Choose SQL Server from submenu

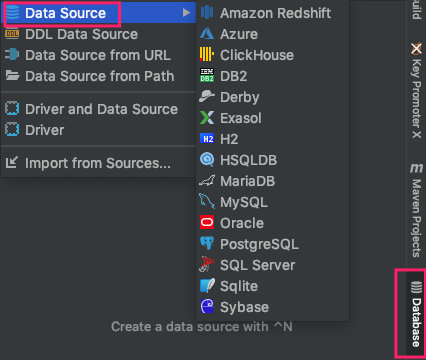pyautogui.click(x=273, y=265)
